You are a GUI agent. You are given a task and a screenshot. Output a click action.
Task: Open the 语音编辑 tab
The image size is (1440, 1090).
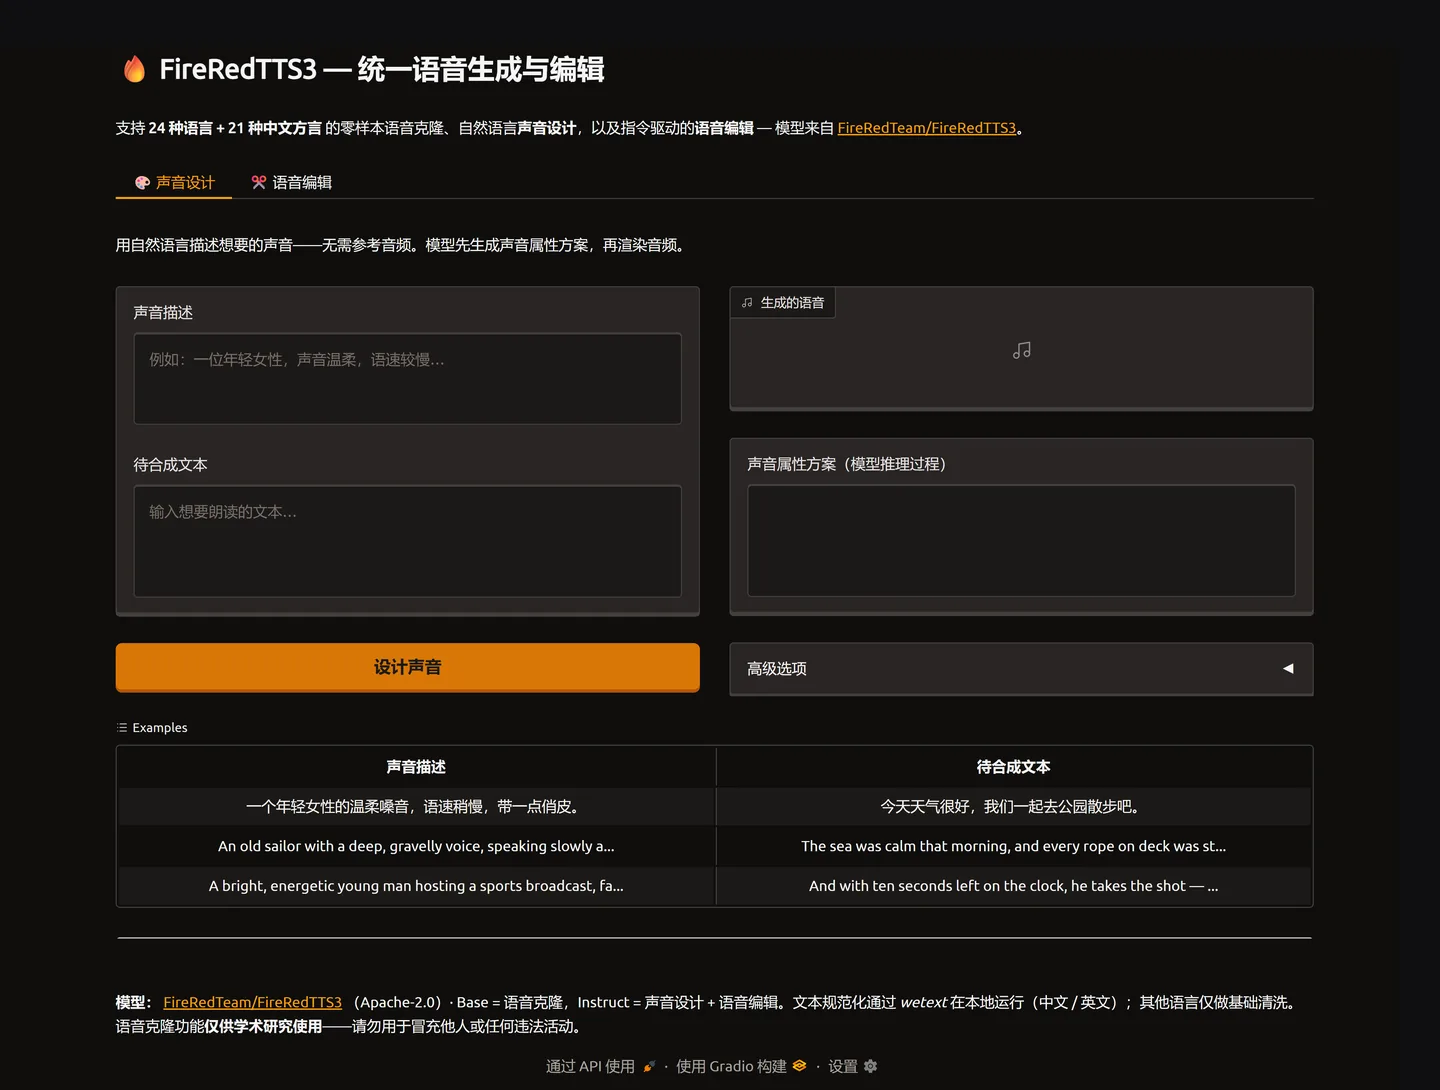(x=291, y=182)
